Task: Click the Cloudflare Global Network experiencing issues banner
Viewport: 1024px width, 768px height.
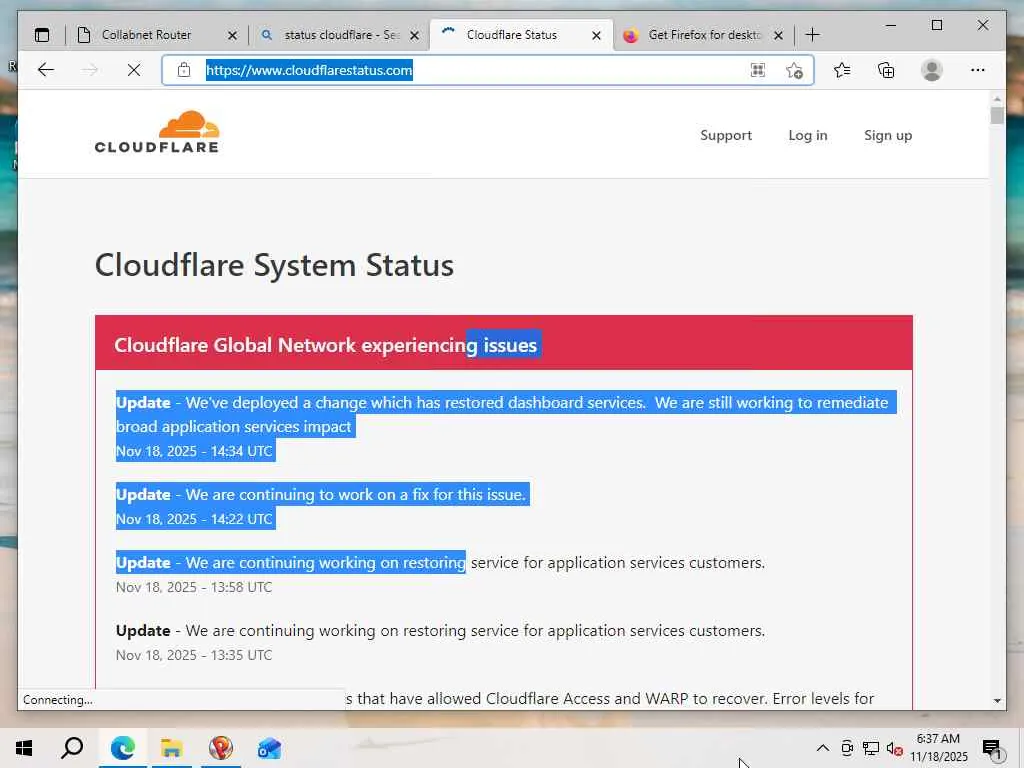Action: click(504, 344)
